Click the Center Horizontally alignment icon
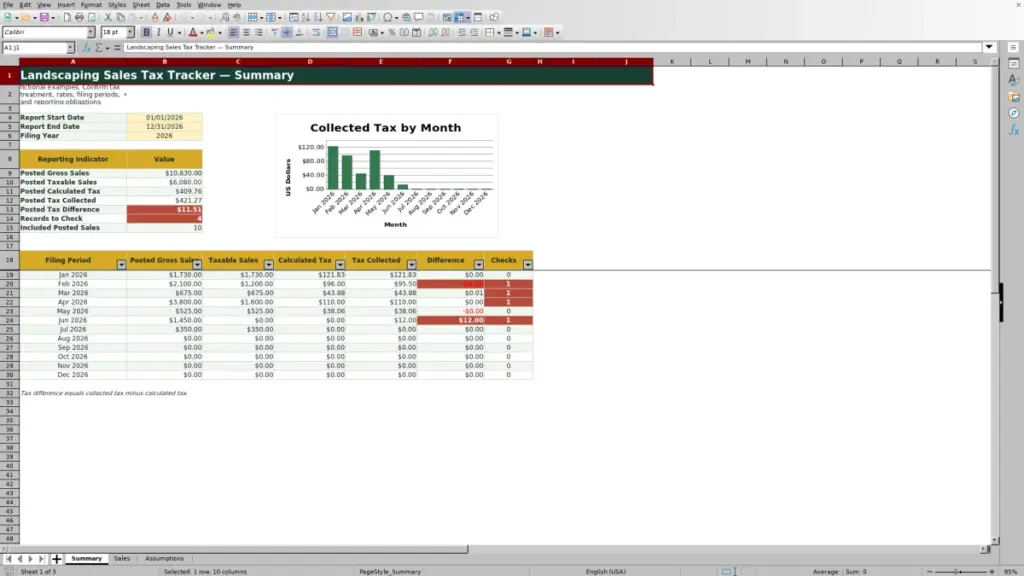 coord(246,33)
